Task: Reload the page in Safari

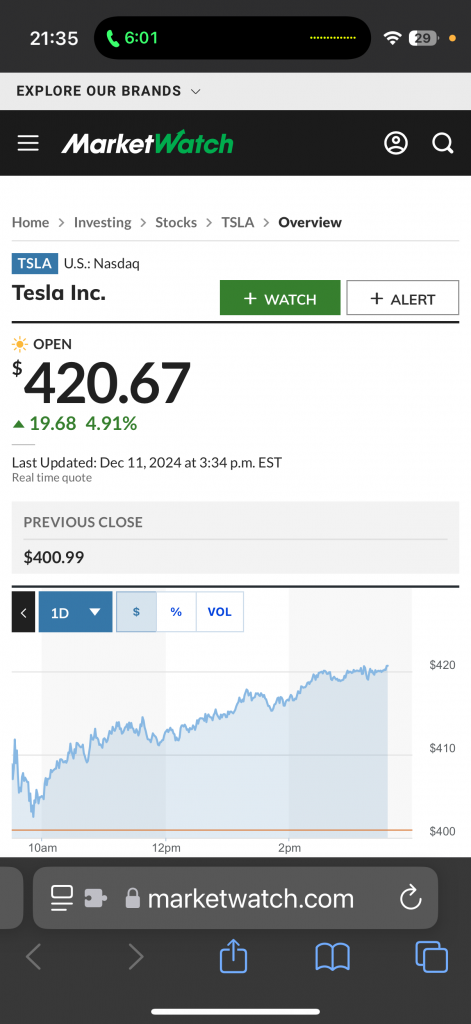Action: (410, 899)
